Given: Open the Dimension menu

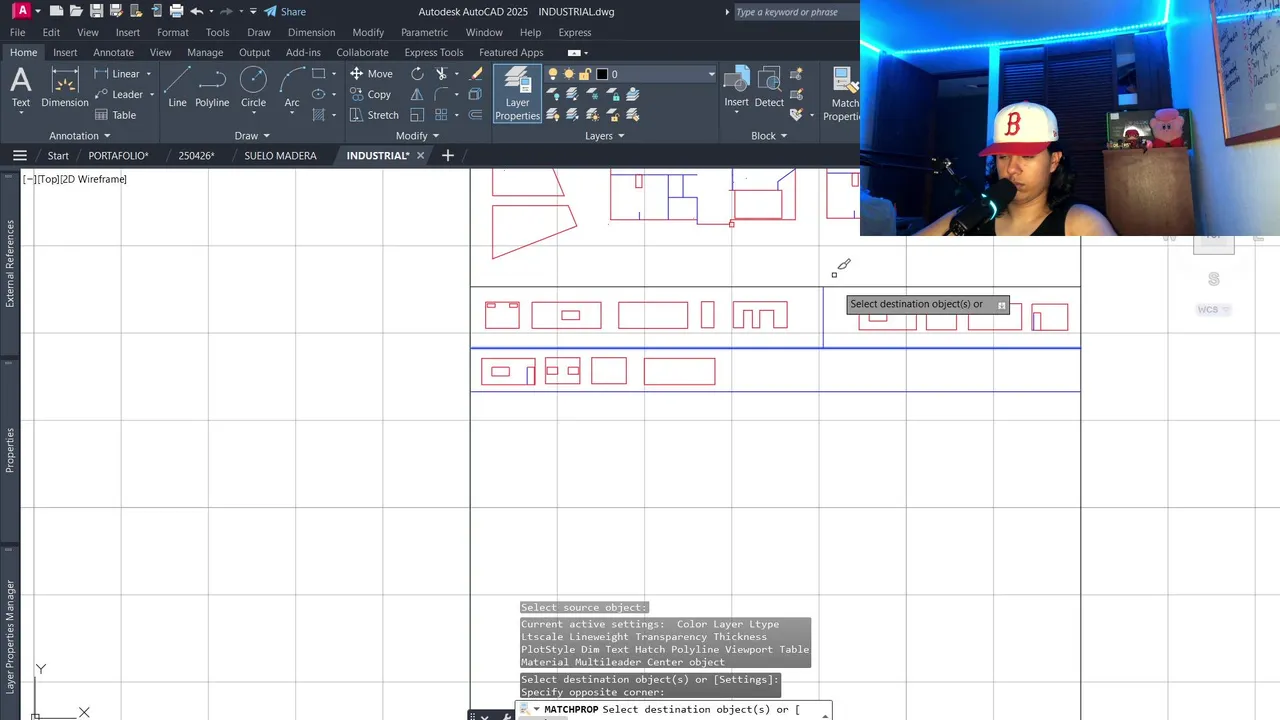Looking at the screenshot, I should click(x=311, y=32).
